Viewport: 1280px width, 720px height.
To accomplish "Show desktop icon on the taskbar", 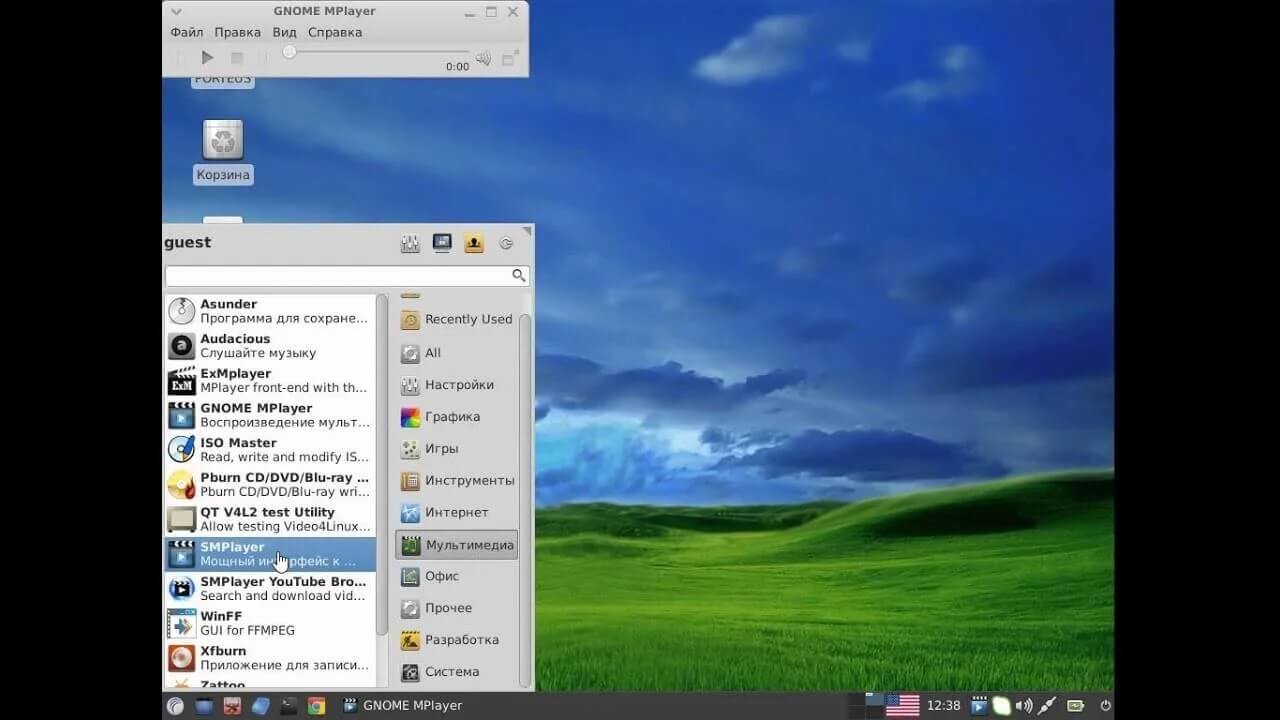I will (x=204, y=706).
